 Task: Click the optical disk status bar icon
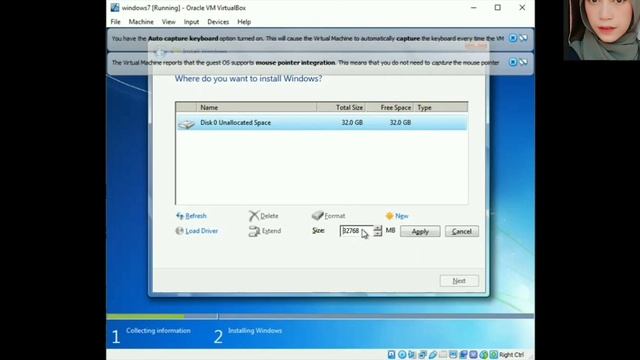point(402,354)
